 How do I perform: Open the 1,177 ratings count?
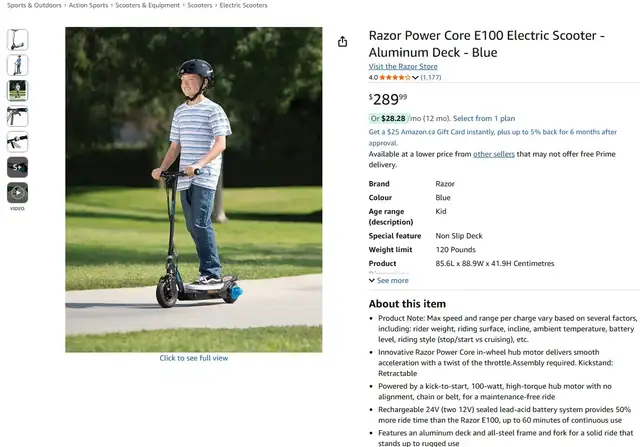[431, 77]
